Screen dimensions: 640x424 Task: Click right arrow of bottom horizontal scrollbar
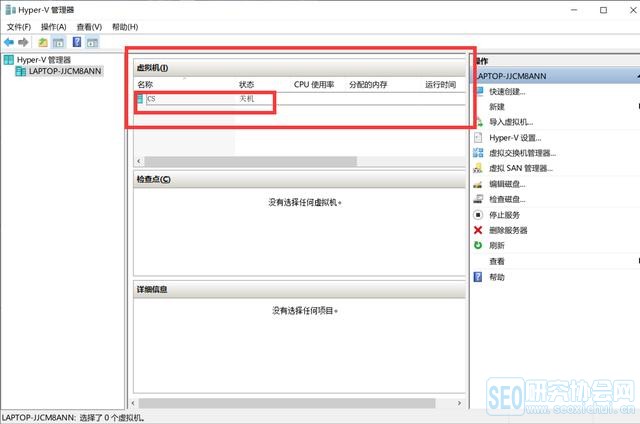coord(459,403)
